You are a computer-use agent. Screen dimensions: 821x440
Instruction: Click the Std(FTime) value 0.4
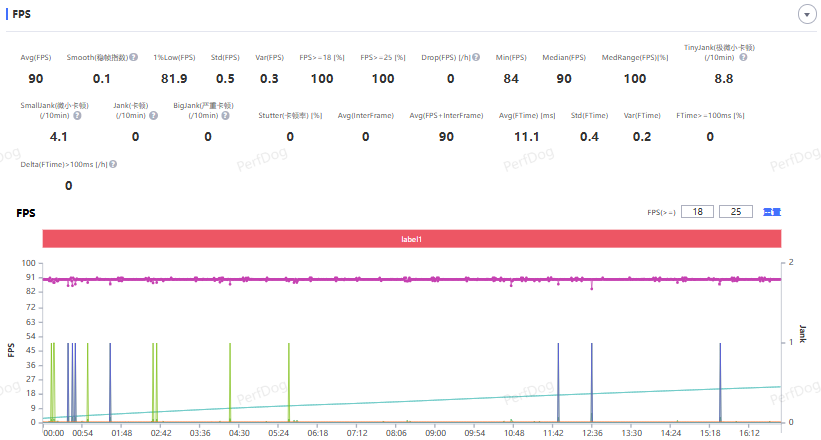[589, 137]
